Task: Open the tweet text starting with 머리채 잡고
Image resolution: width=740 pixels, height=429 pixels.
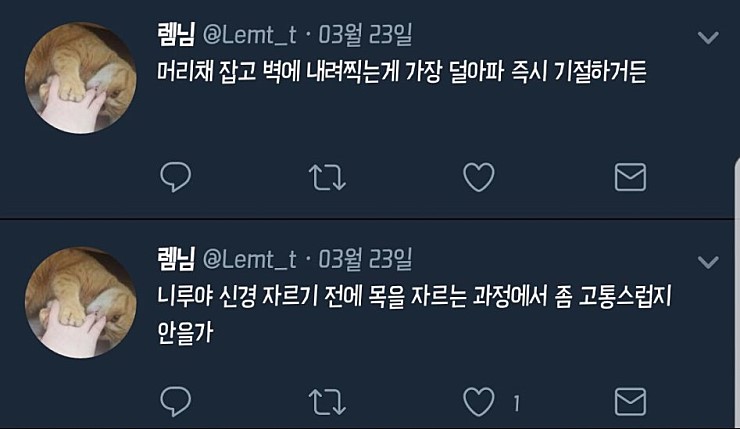Action: tap(402, 72)
